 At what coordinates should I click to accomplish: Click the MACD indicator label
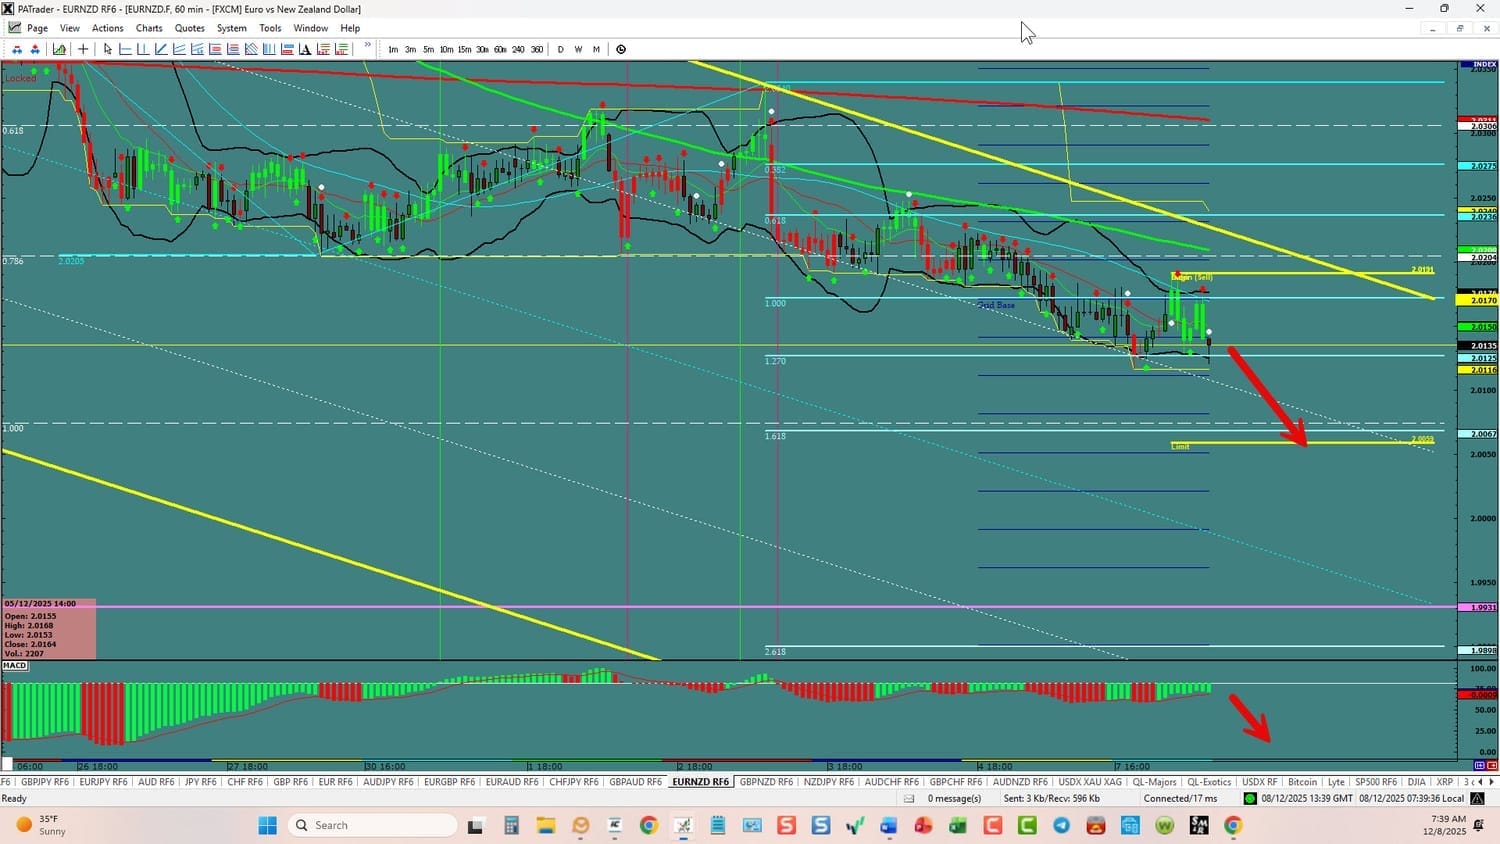tap(15, 666)
